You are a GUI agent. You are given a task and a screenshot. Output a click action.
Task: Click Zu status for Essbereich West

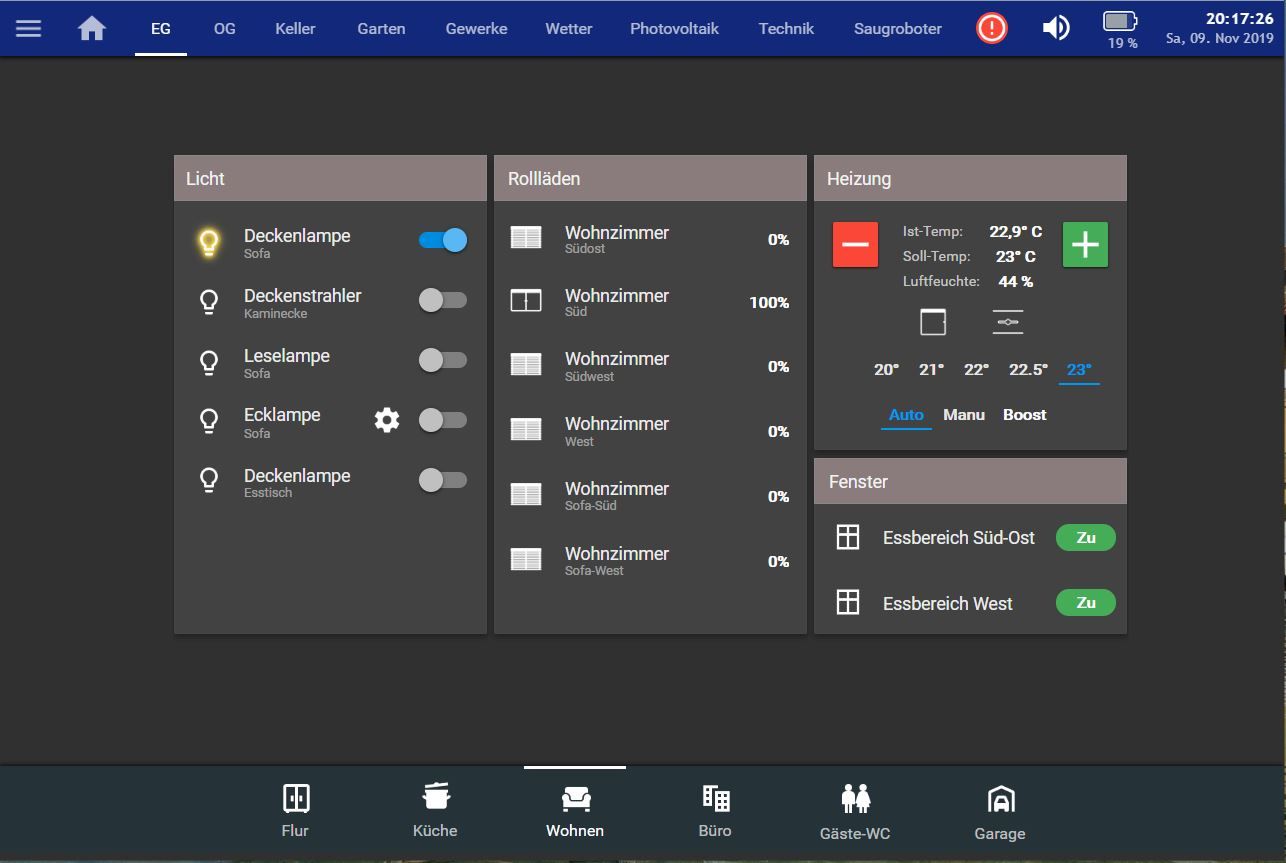tap(1086, 602)
